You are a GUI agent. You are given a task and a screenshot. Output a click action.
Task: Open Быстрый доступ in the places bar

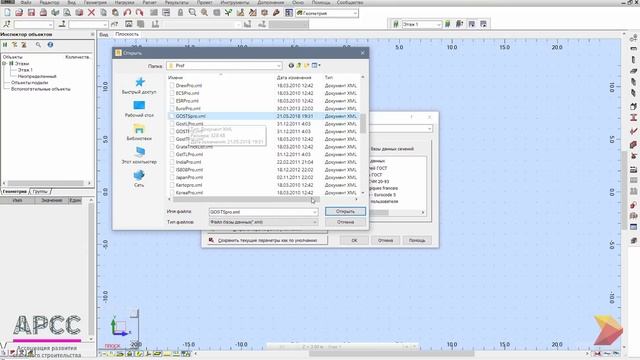(x=139, y=86)
